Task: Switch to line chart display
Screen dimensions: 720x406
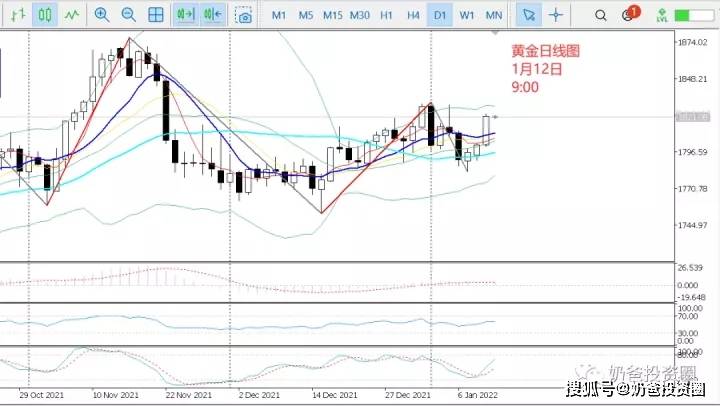Action: coord(71,15)
